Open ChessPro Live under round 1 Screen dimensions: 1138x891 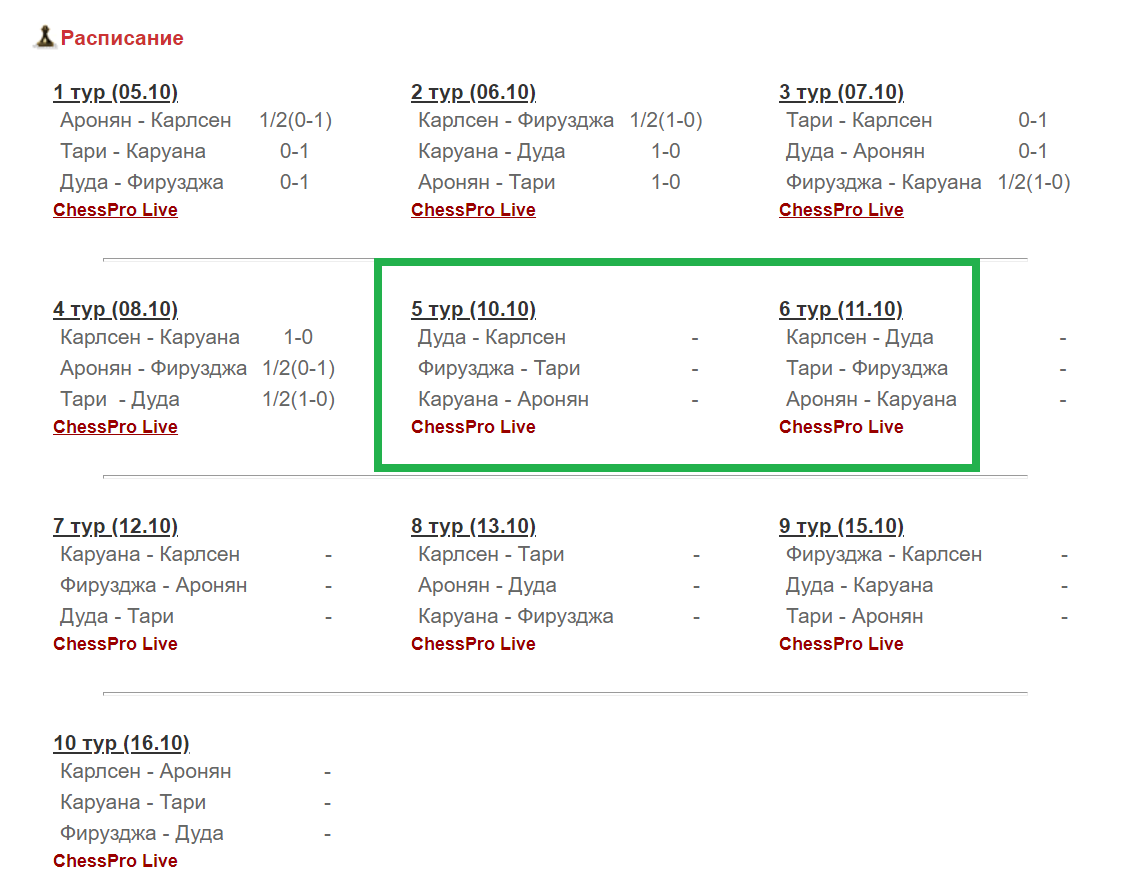[115, 210]
